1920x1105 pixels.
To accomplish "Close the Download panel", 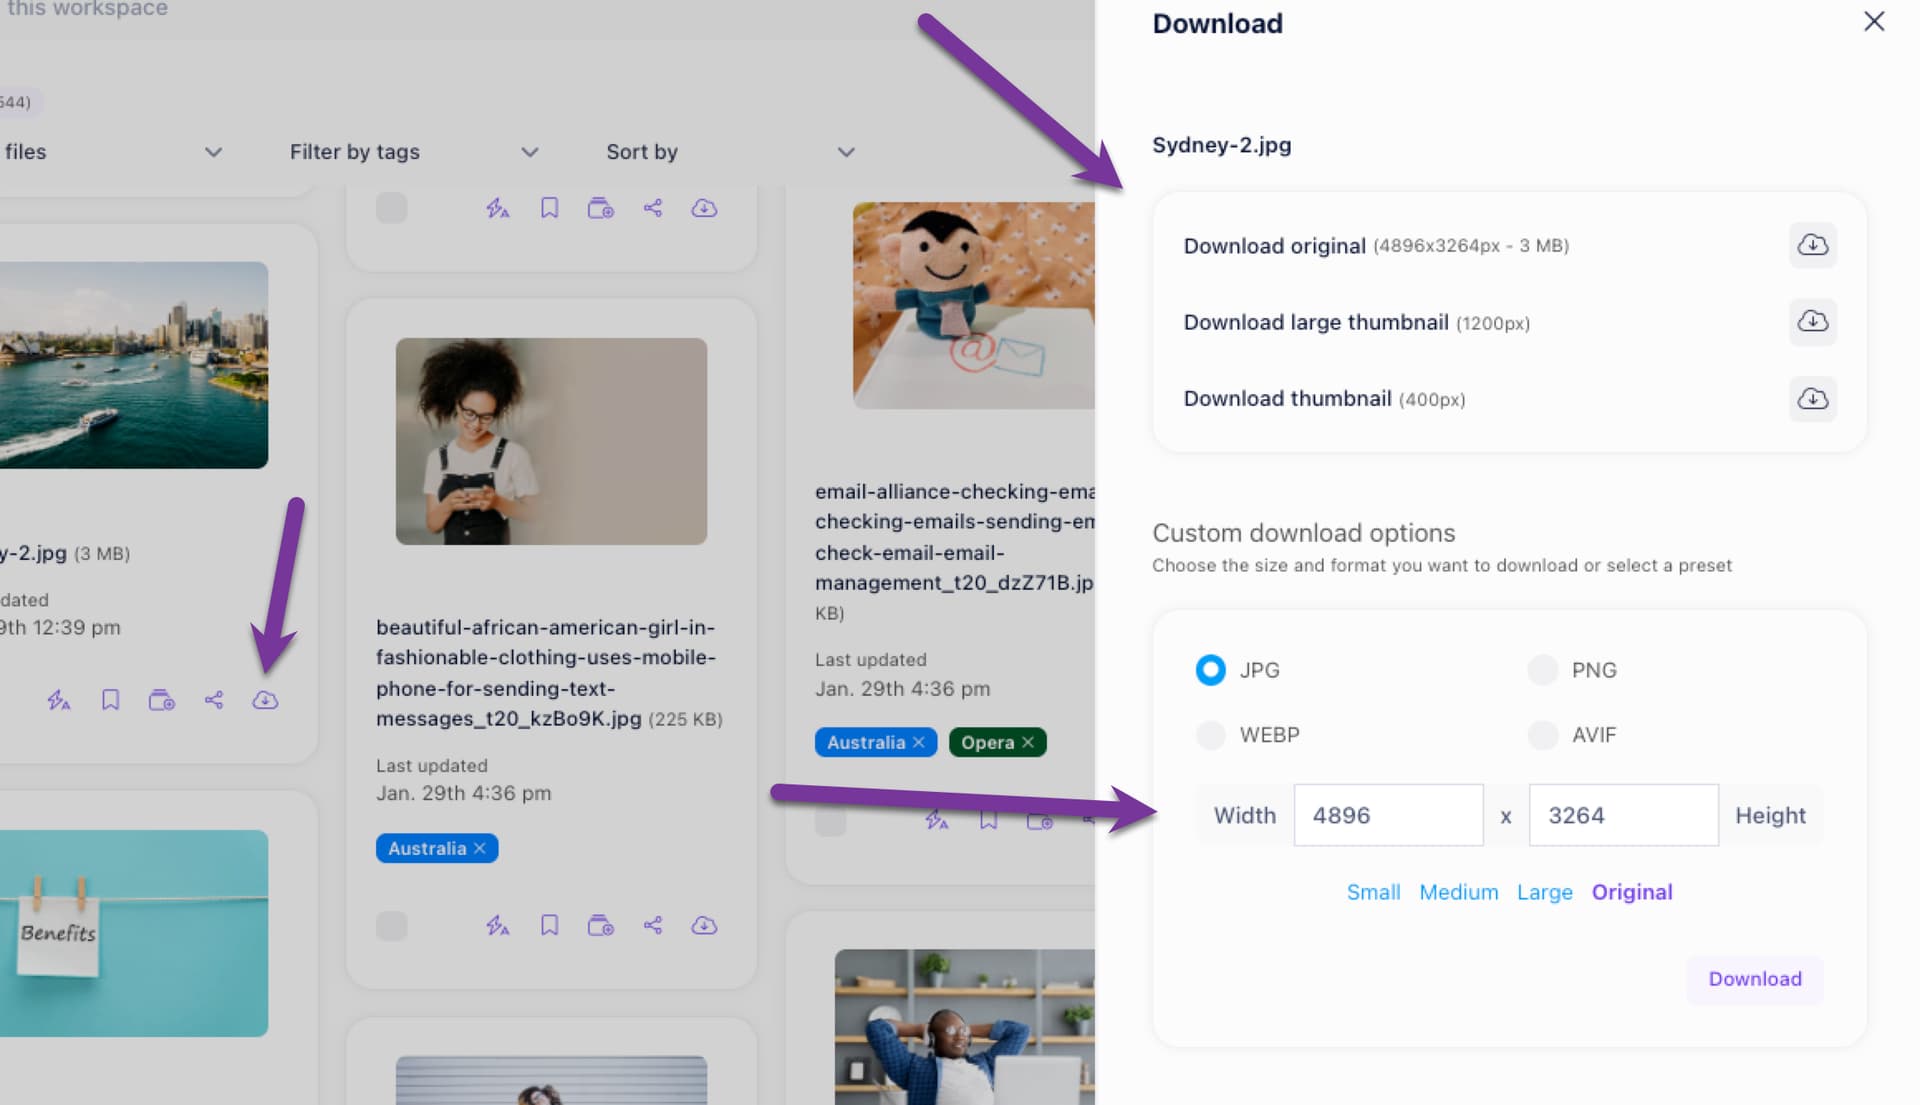I will pyautogui.click(x=1874, y=22).
